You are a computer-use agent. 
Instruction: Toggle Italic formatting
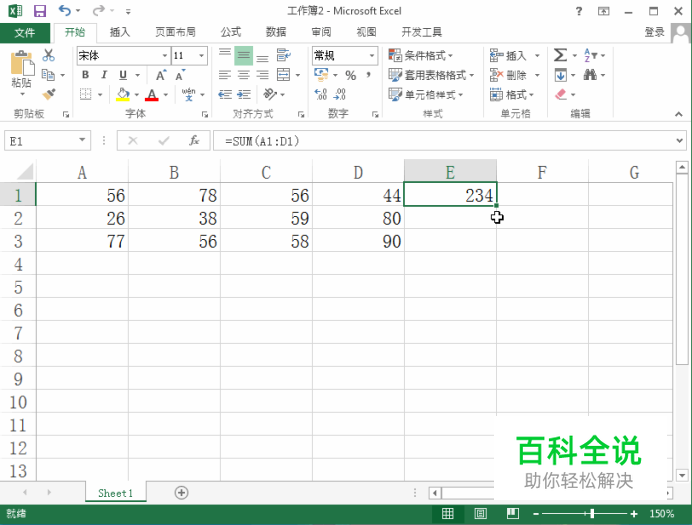(104, 75)
